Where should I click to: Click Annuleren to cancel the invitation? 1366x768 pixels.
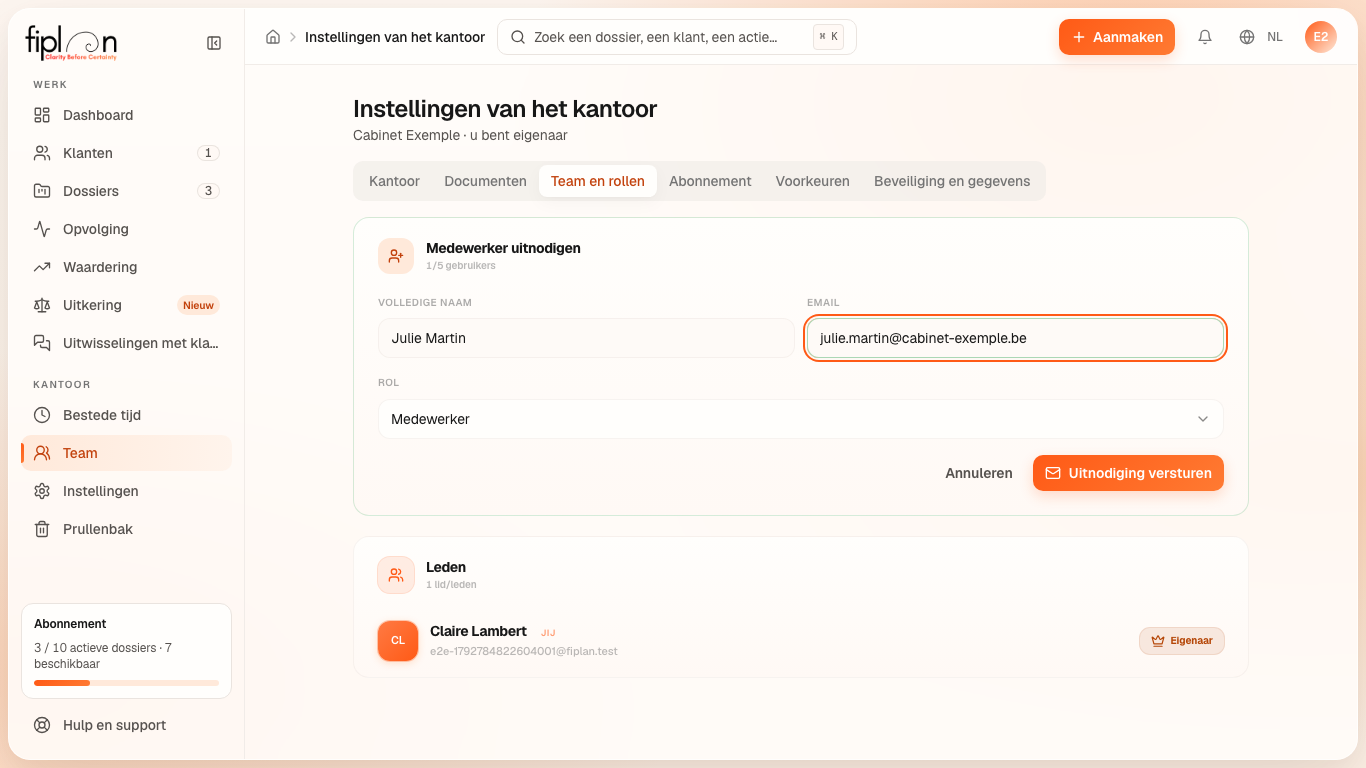pyautogui.click(x=979, y=473)
